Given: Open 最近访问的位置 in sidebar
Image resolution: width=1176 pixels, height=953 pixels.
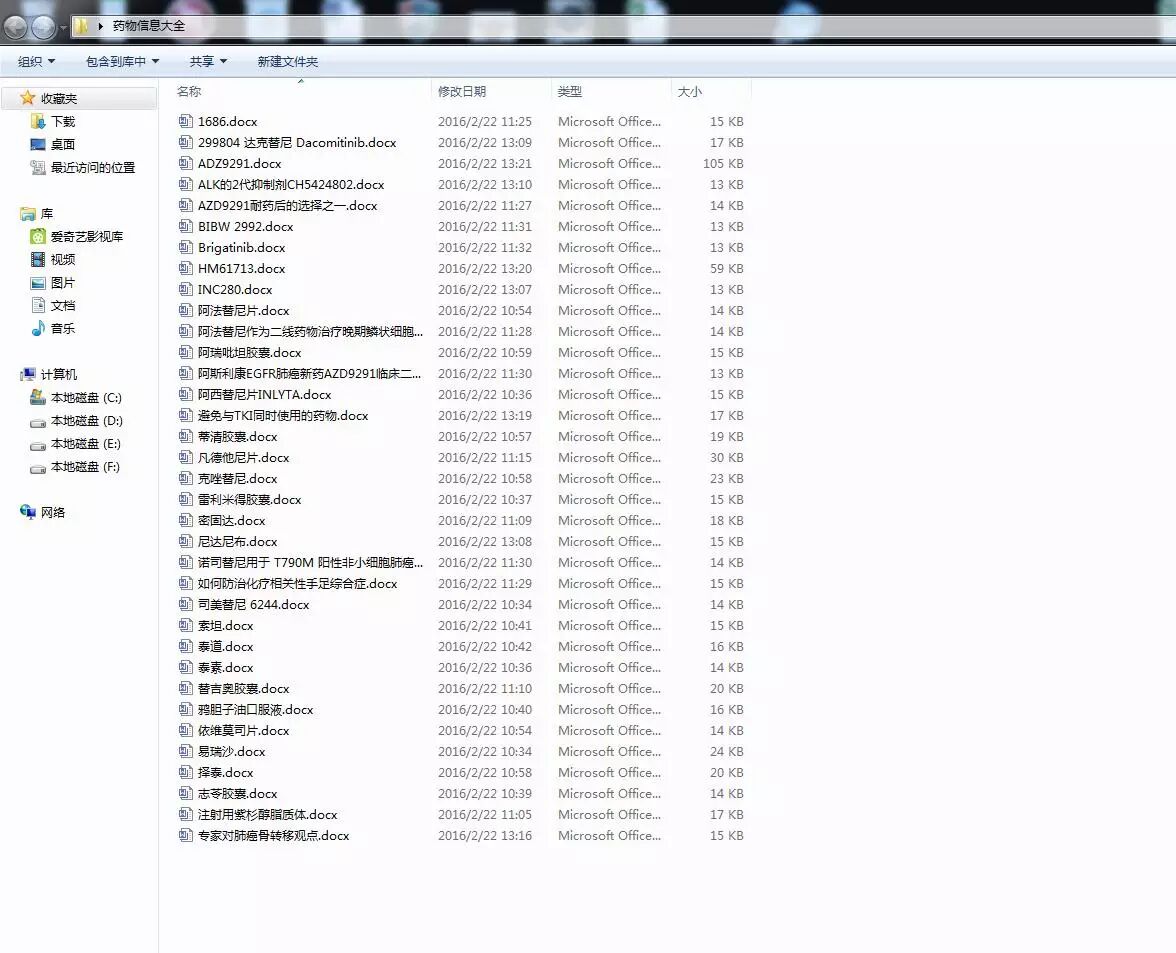Looking at the screenshot, I should pyautogui.click(x=82, y=167).
